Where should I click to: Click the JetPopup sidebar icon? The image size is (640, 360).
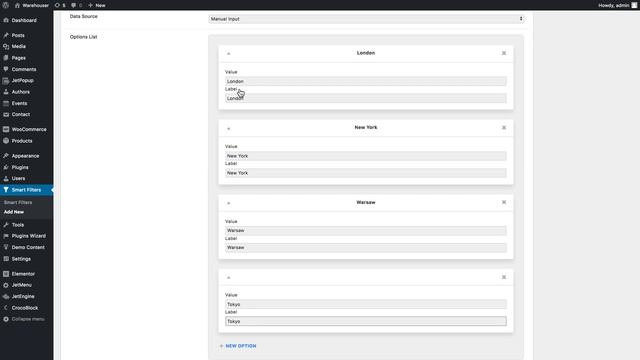pyautogui.click(x=6, y=80)
